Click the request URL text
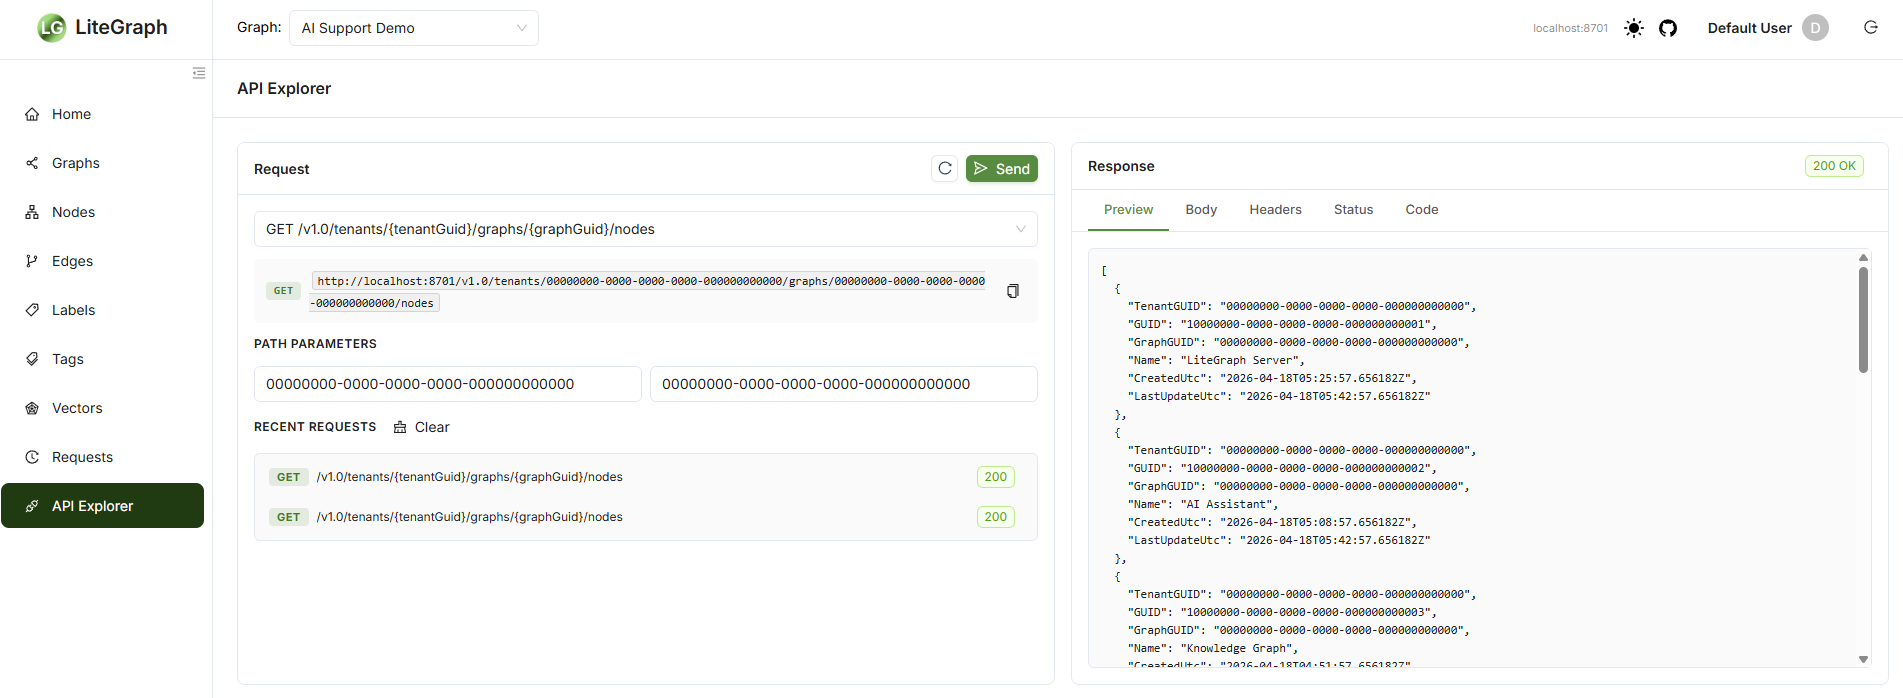 coord(648,291)
